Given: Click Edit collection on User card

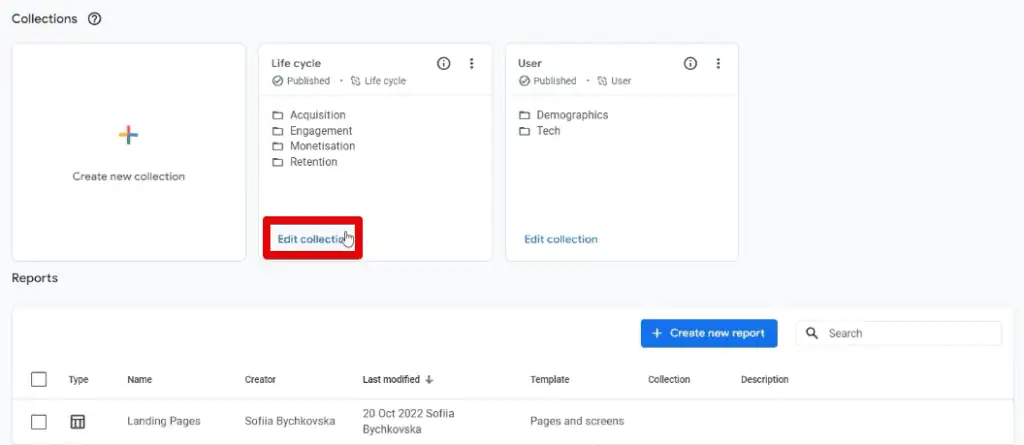Looking at the screenshot, I should pyautogui.click(x=560, y=239).
